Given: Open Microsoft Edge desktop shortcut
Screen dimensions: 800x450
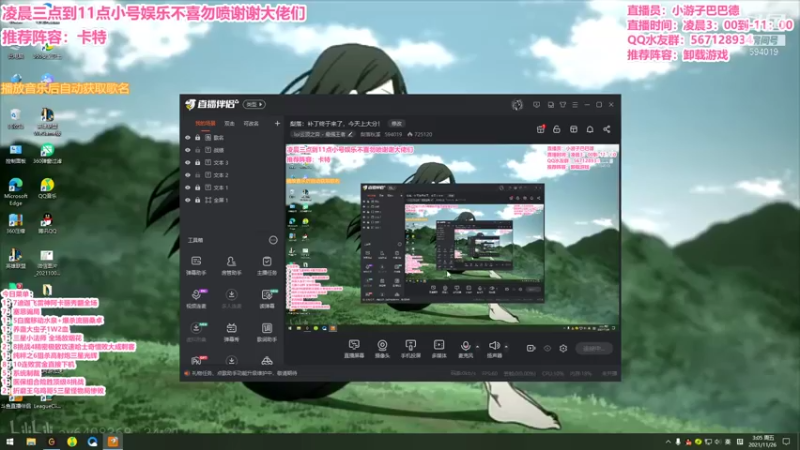Looking at the screenshot, I should pos(15,191).
